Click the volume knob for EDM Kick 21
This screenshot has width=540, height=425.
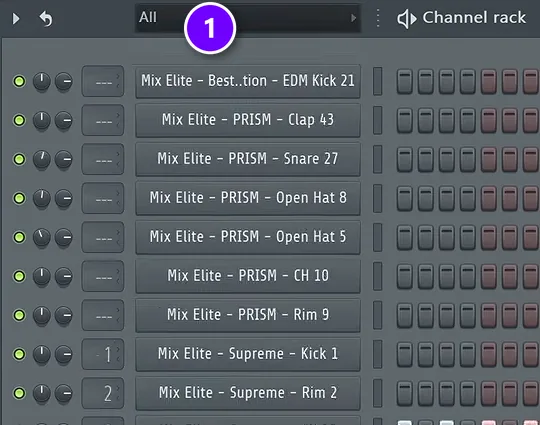point(64,82)
